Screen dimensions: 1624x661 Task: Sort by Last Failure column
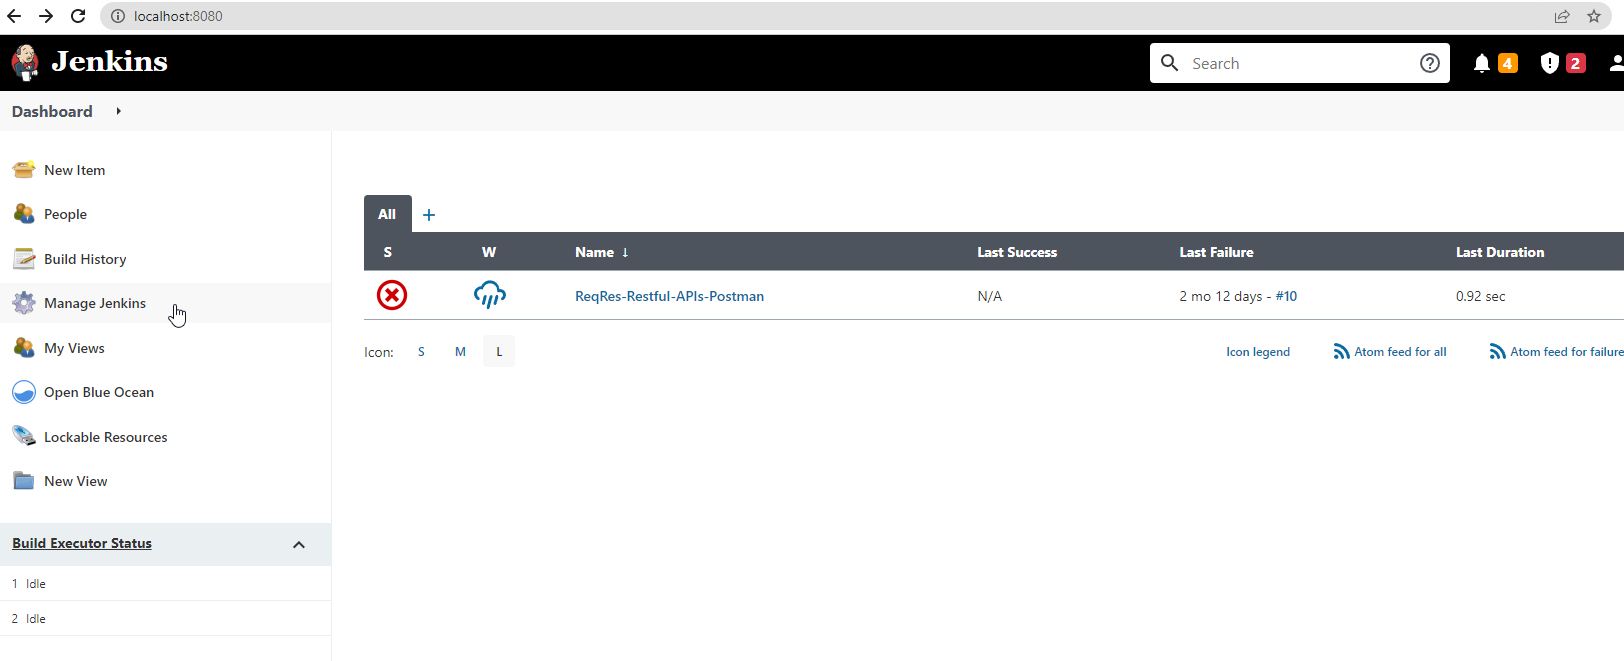pyautogui.click(x=1216, y=252)
